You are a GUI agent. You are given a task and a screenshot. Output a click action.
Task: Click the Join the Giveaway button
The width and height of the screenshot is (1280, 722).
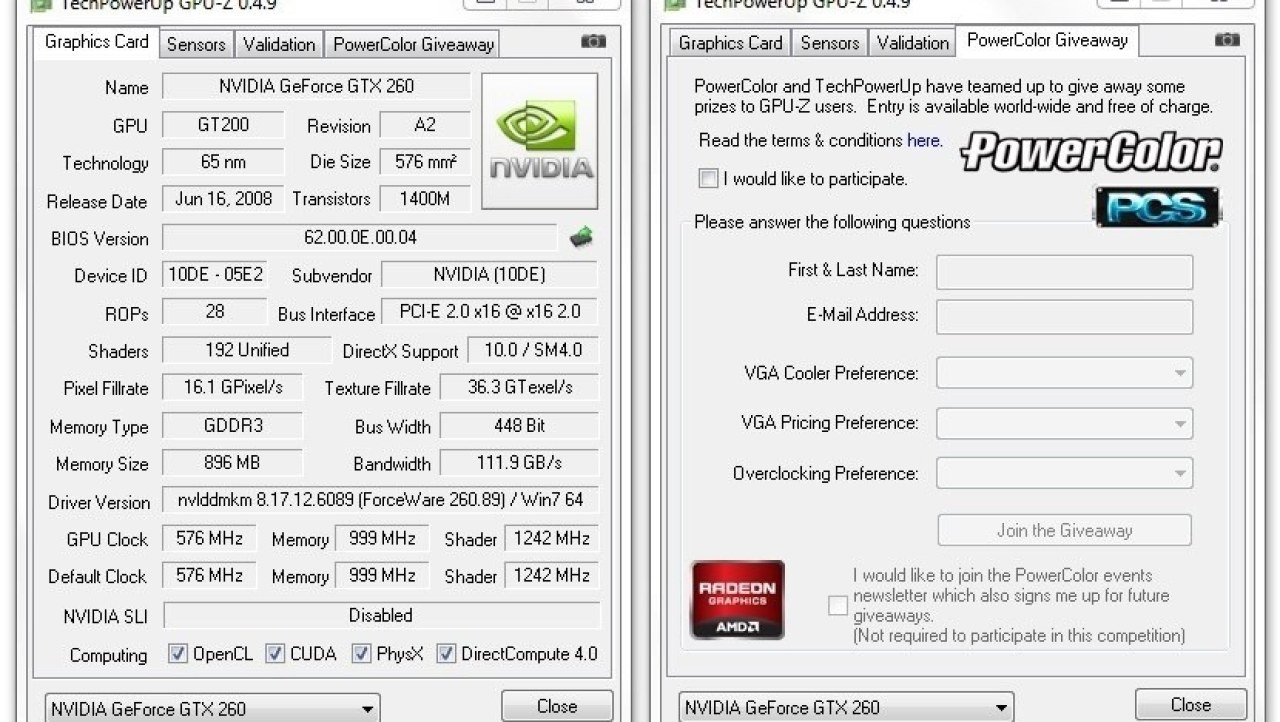coord(1064,530)
